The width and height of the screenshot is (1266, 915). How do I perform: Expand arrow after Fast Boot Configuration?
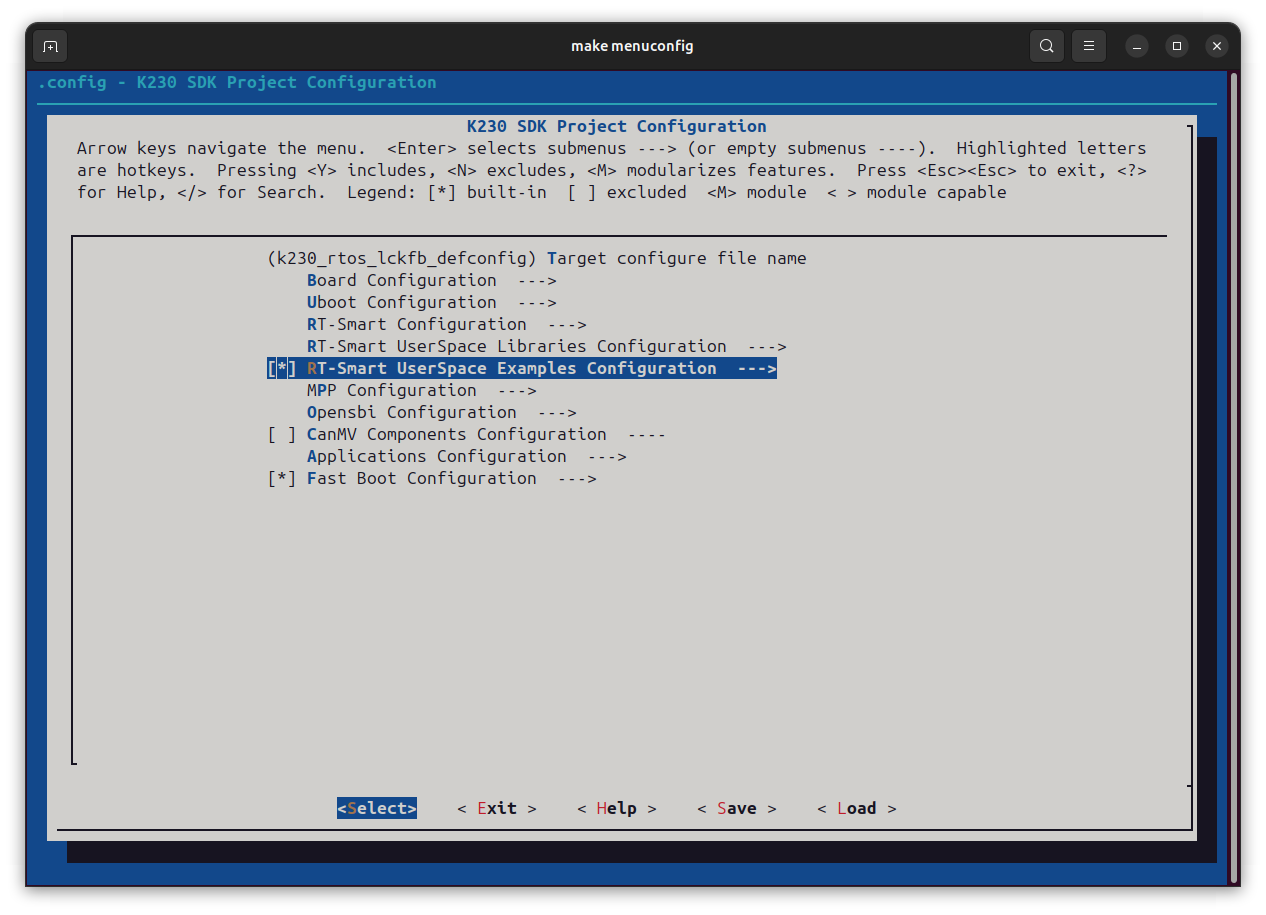click(x=577, y=478)
